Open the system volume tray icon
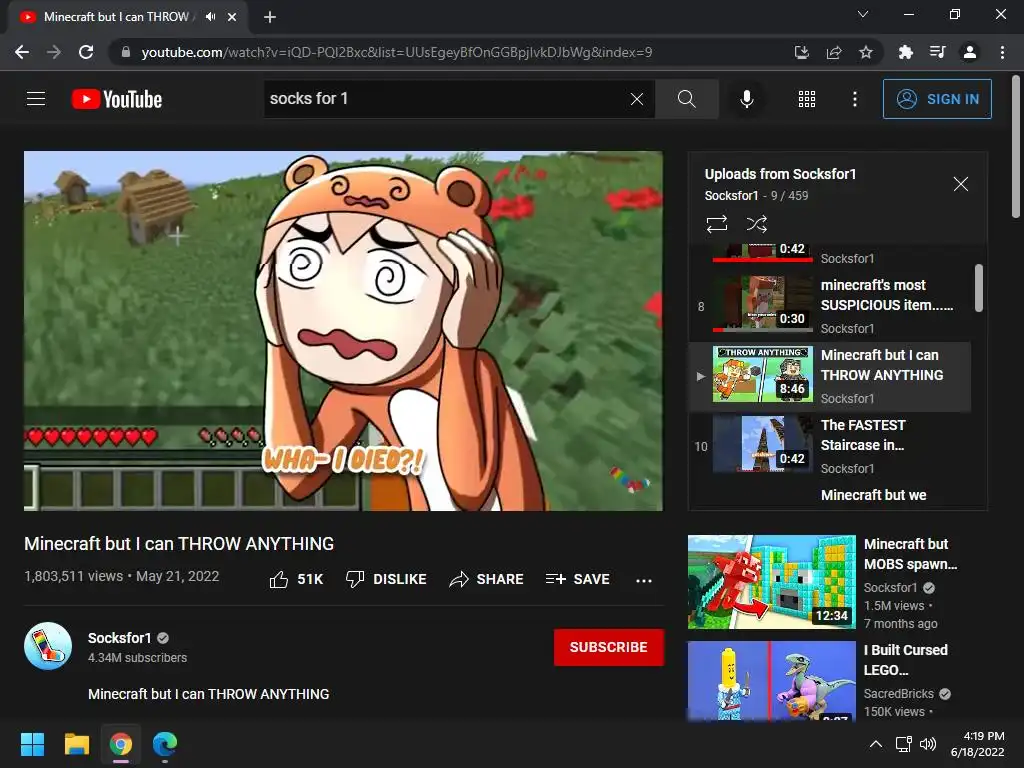Screen dimensions: 1024x768 (927, 744)
